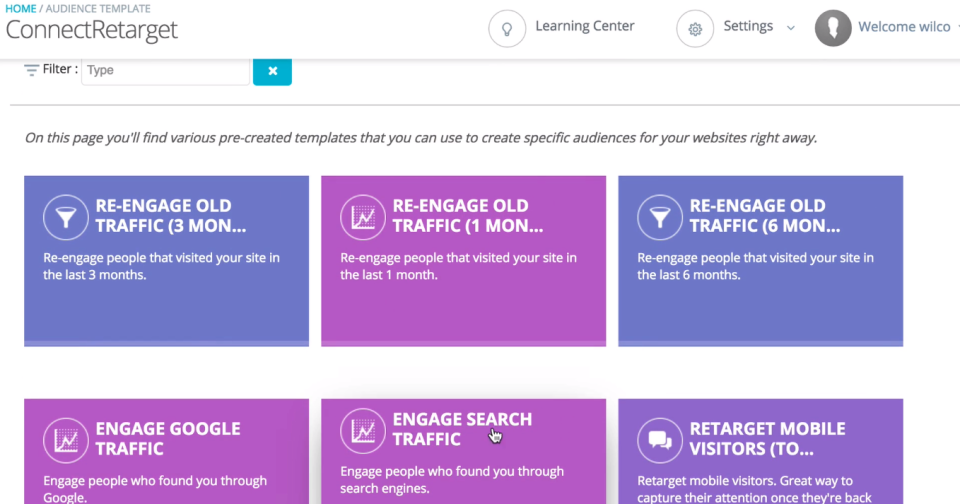Click funnel icon on 6-month re-engage card
Screen dimensions: 960x504
(657, 215)
